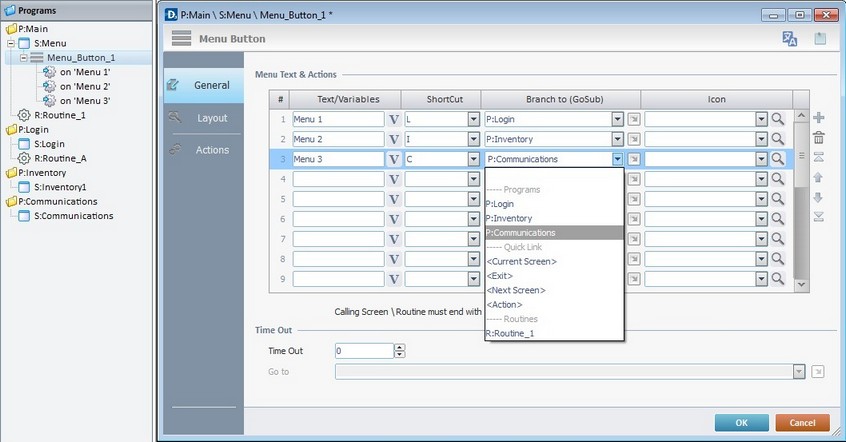Click the trash icon to delete row
The image size is (846, 442).
[818, 137]
